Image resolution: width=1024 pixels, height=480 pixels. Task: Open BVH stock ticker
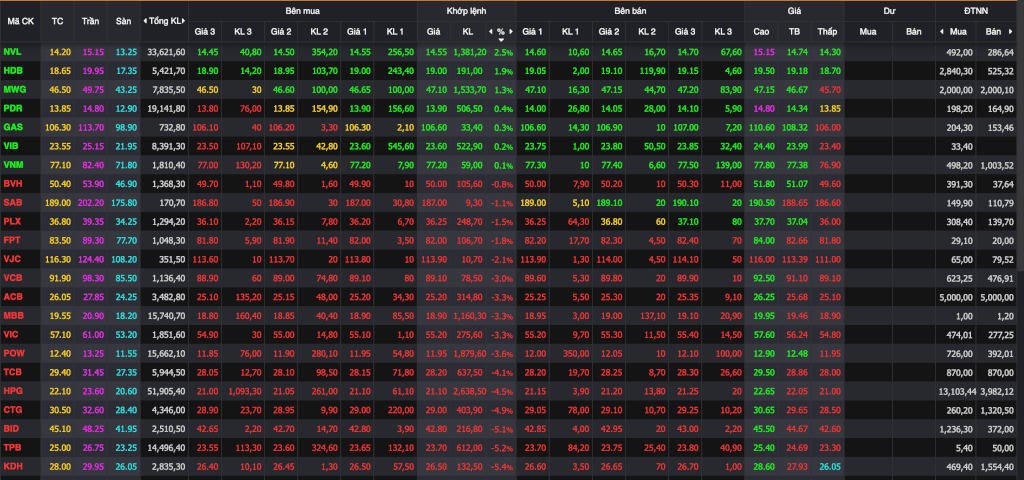click(13, 184)
